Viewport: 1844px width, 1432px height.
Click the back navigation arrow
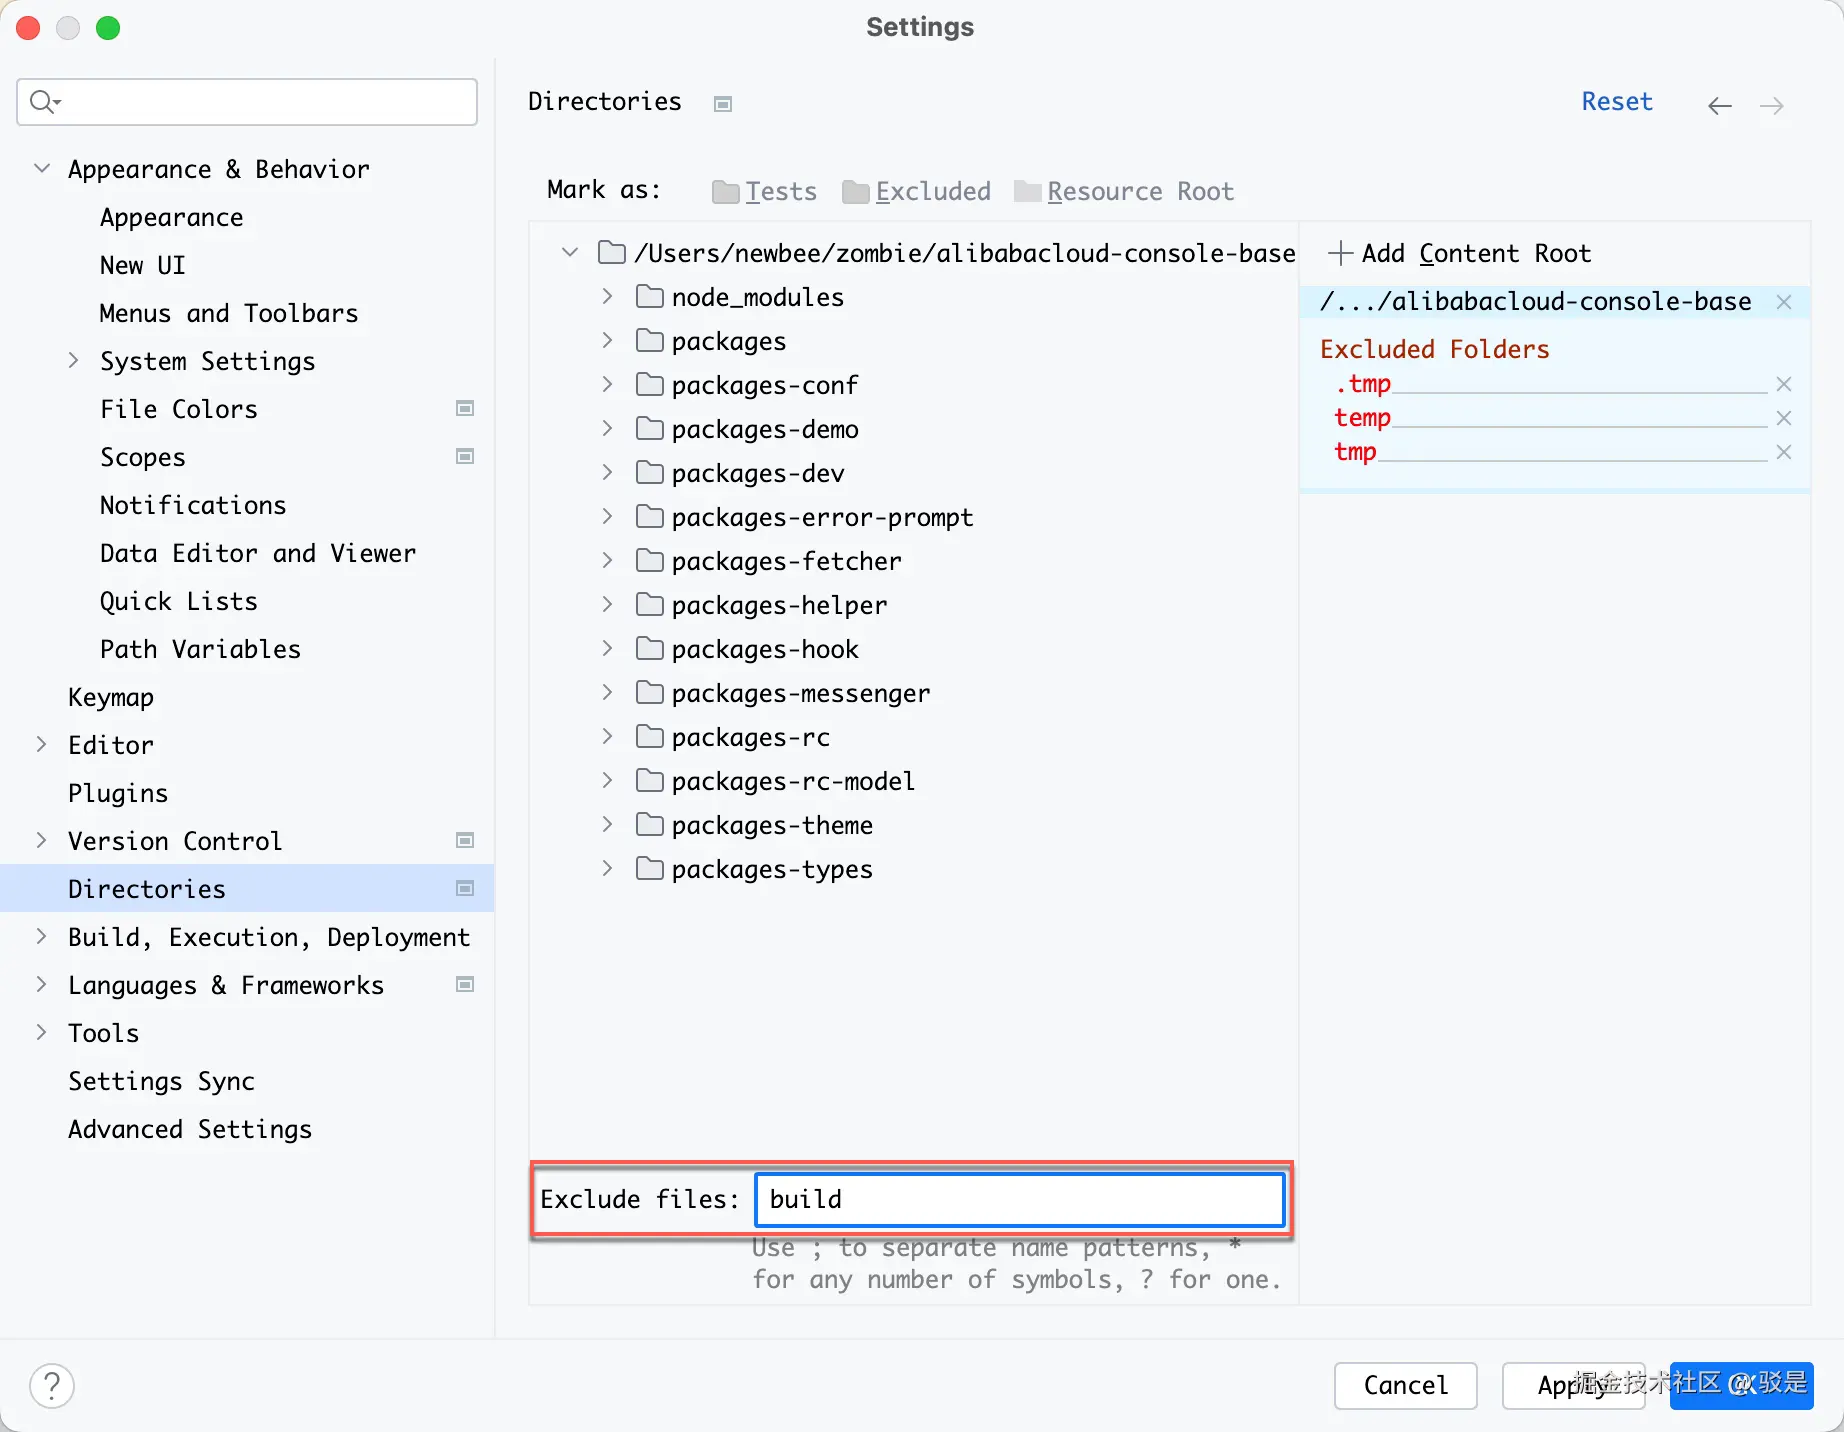coord(1719,106)
